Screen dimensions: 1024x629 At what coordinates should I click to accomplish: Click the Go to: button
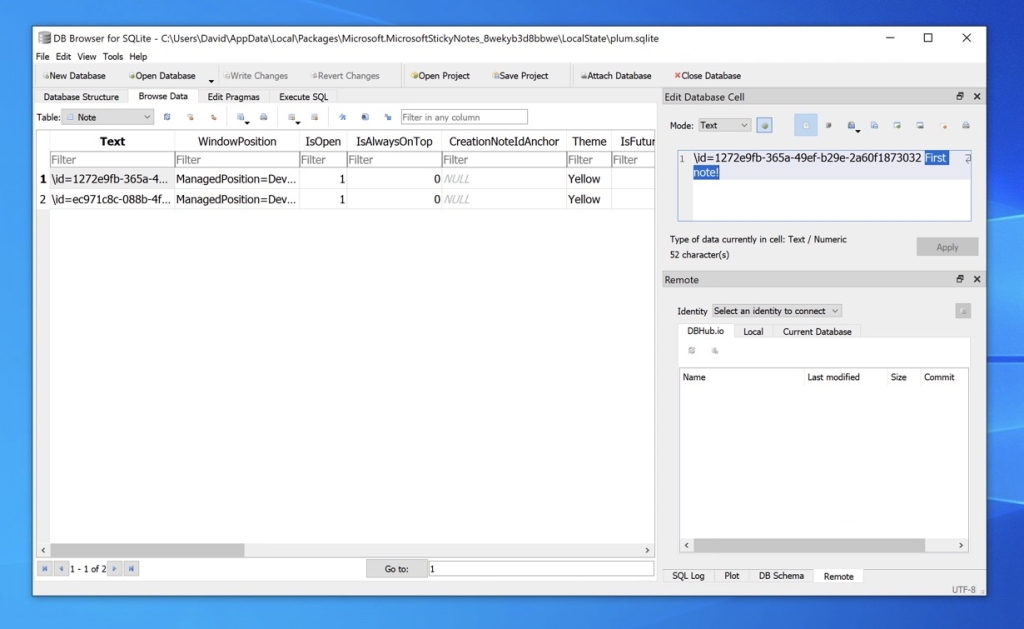(396, 569)
